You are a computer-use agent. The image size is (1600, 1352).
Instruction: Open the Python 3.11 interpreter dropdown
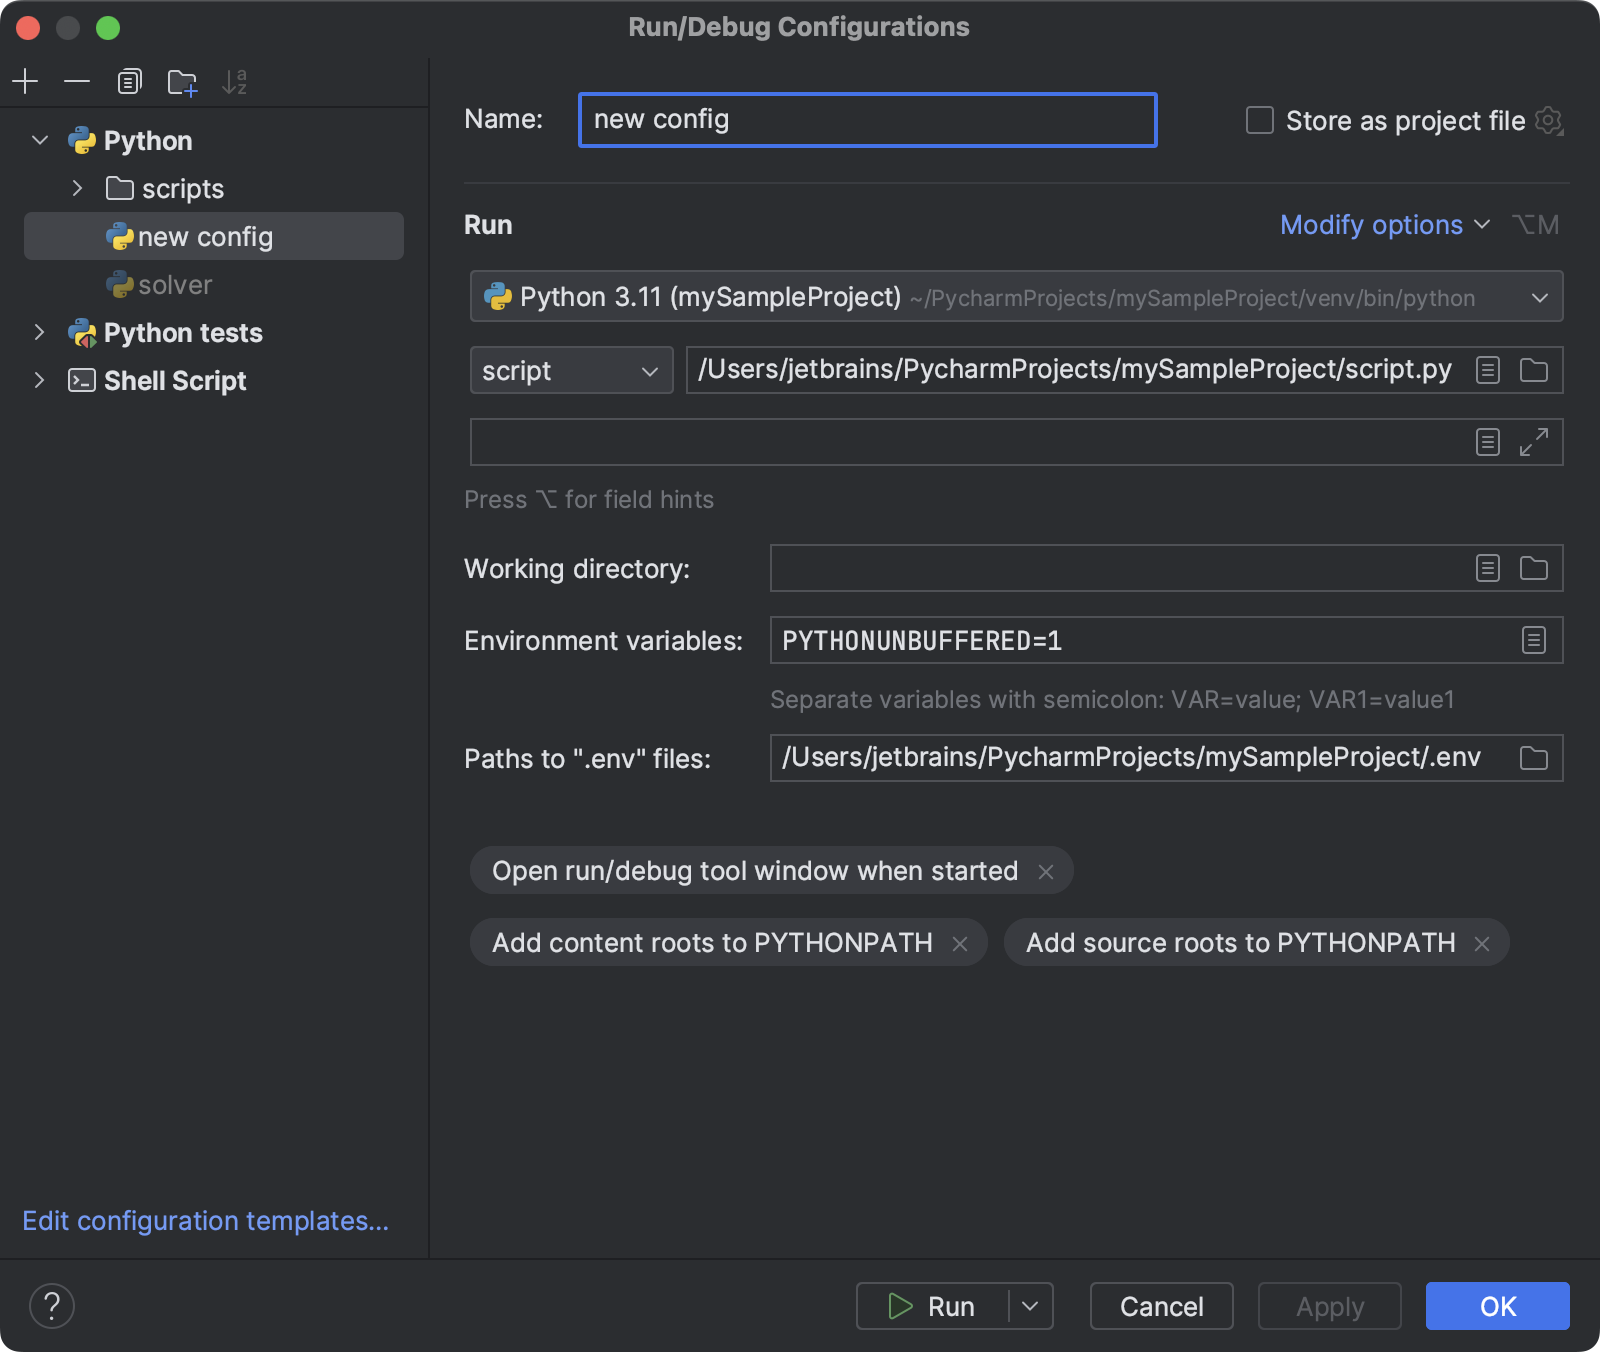(1539, 296)
